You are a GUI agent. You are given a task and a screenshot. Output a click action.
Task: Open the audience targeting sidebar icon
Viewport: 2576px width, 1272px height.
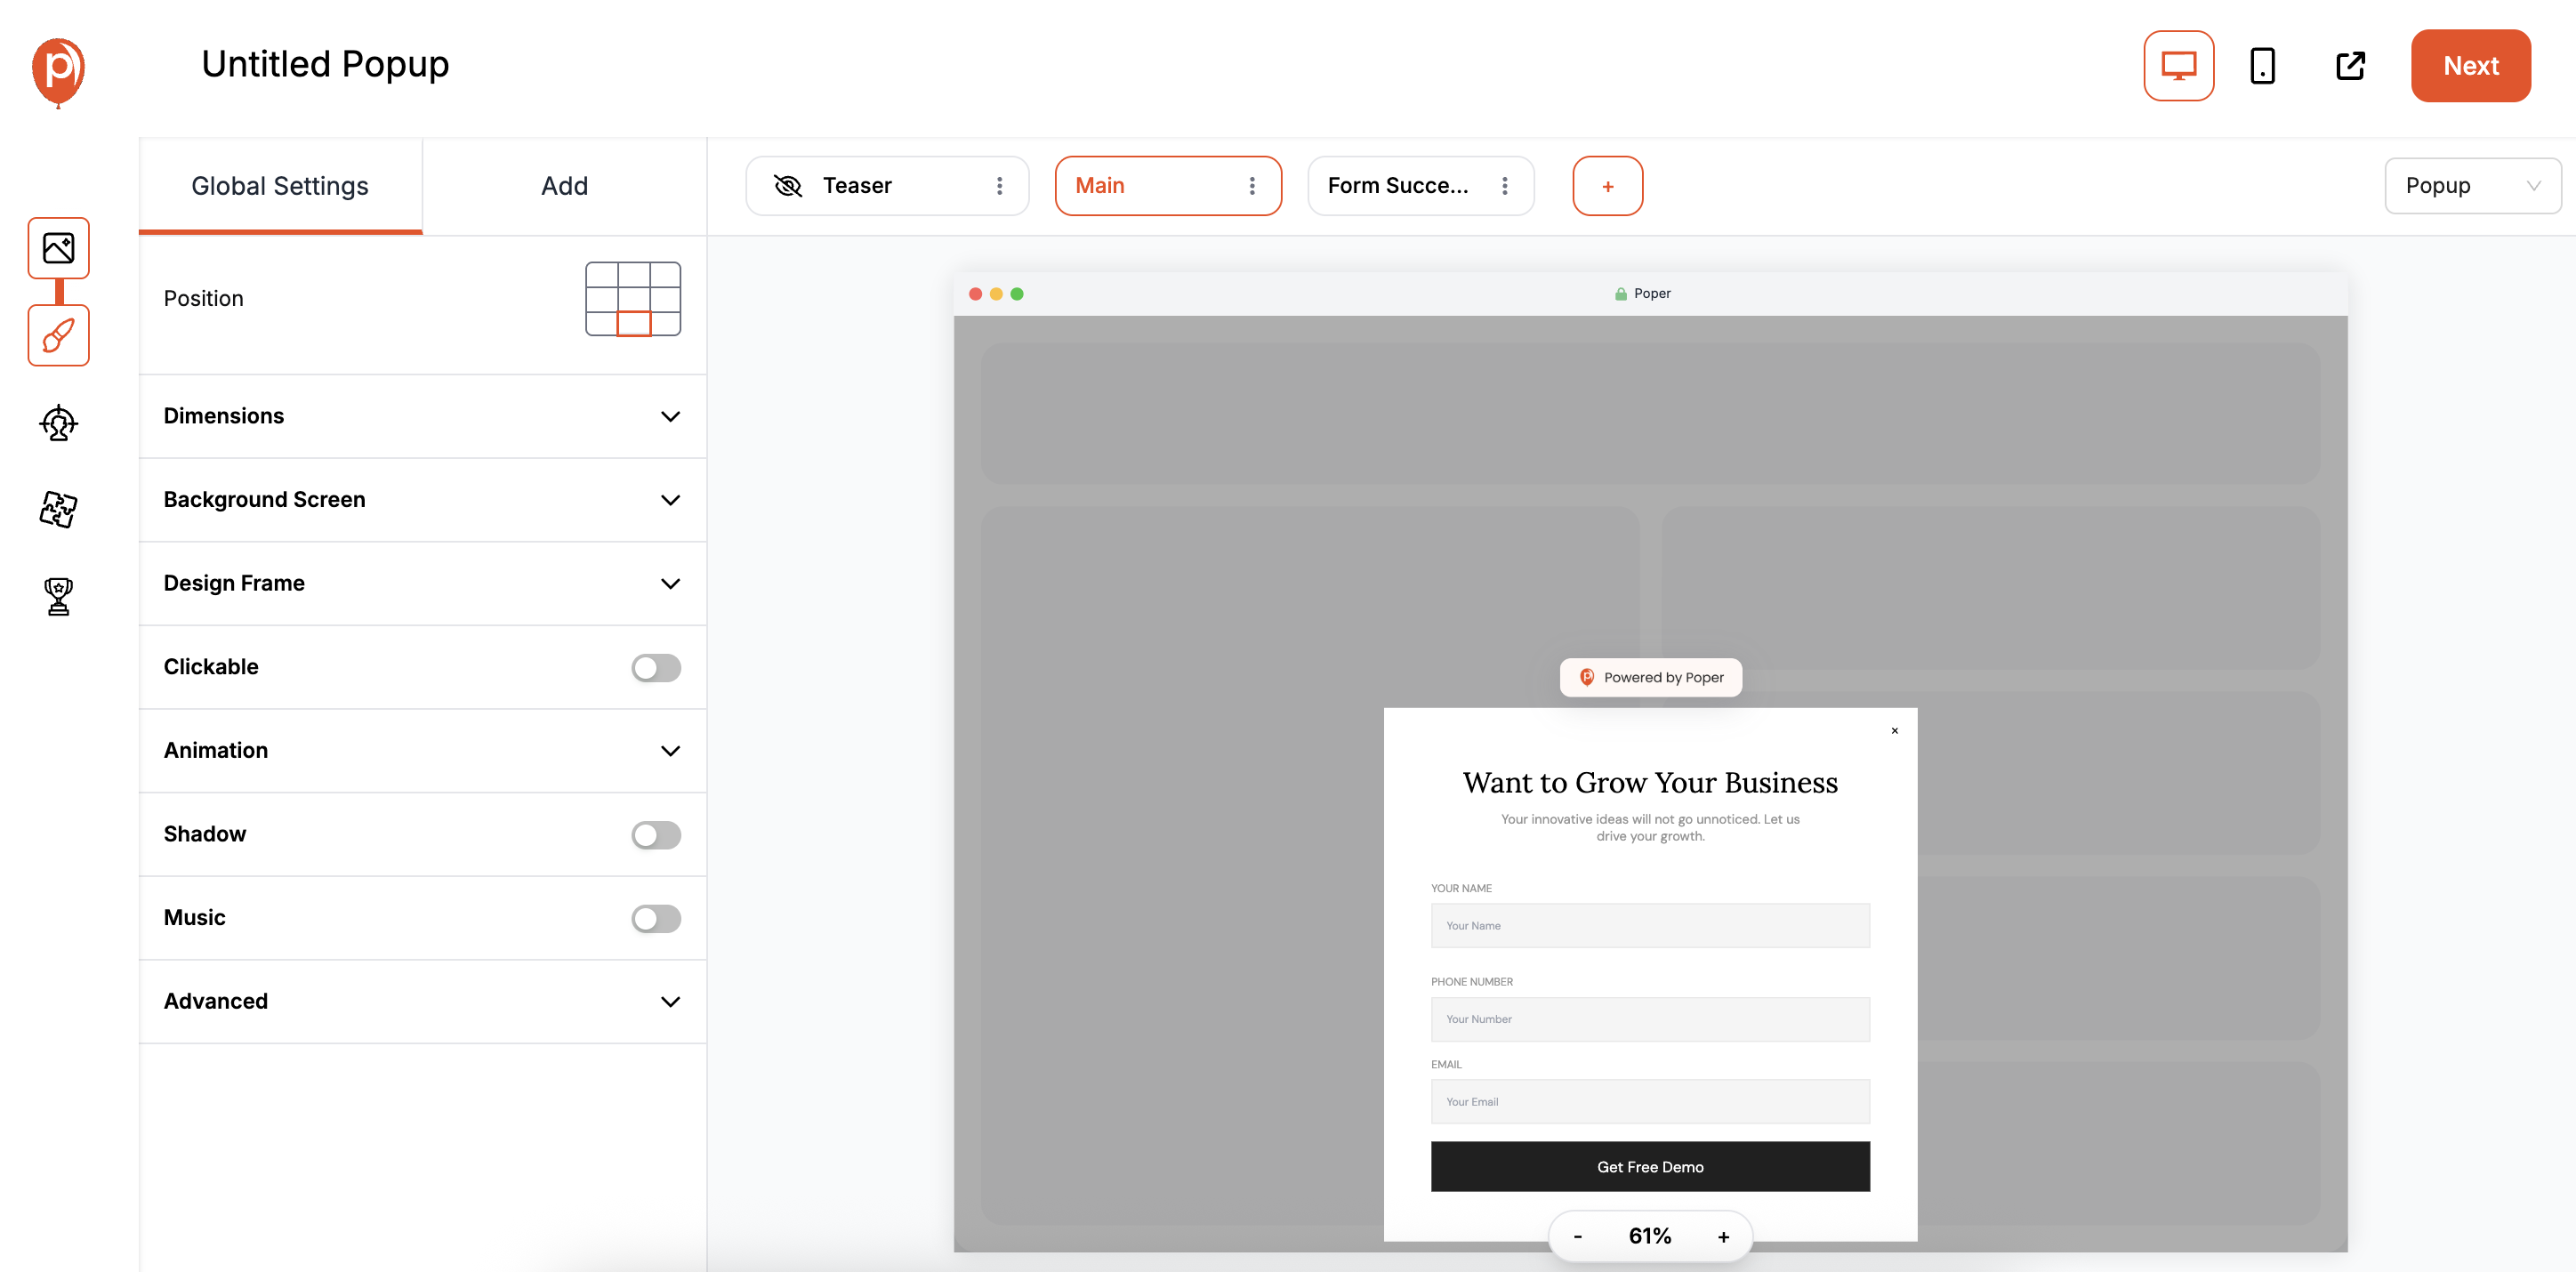(x=58, y=423)
